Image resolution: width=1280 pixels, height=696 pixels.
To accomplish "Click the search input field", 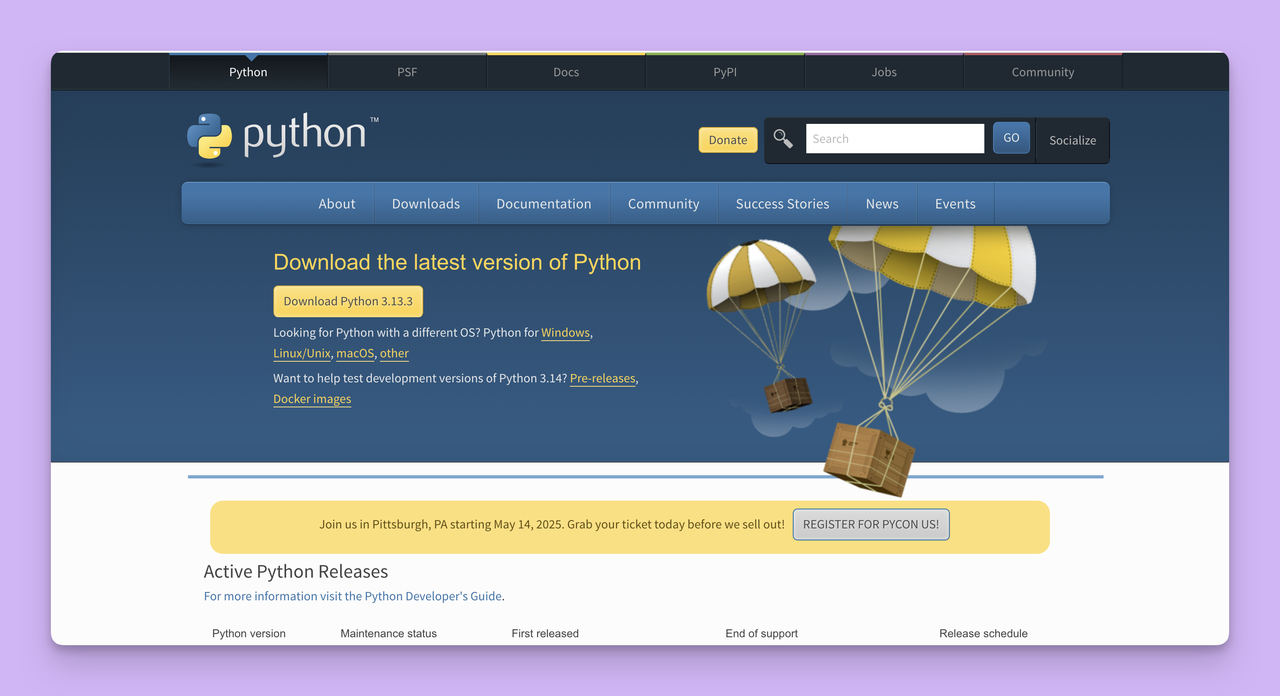I will pos(893,138).
